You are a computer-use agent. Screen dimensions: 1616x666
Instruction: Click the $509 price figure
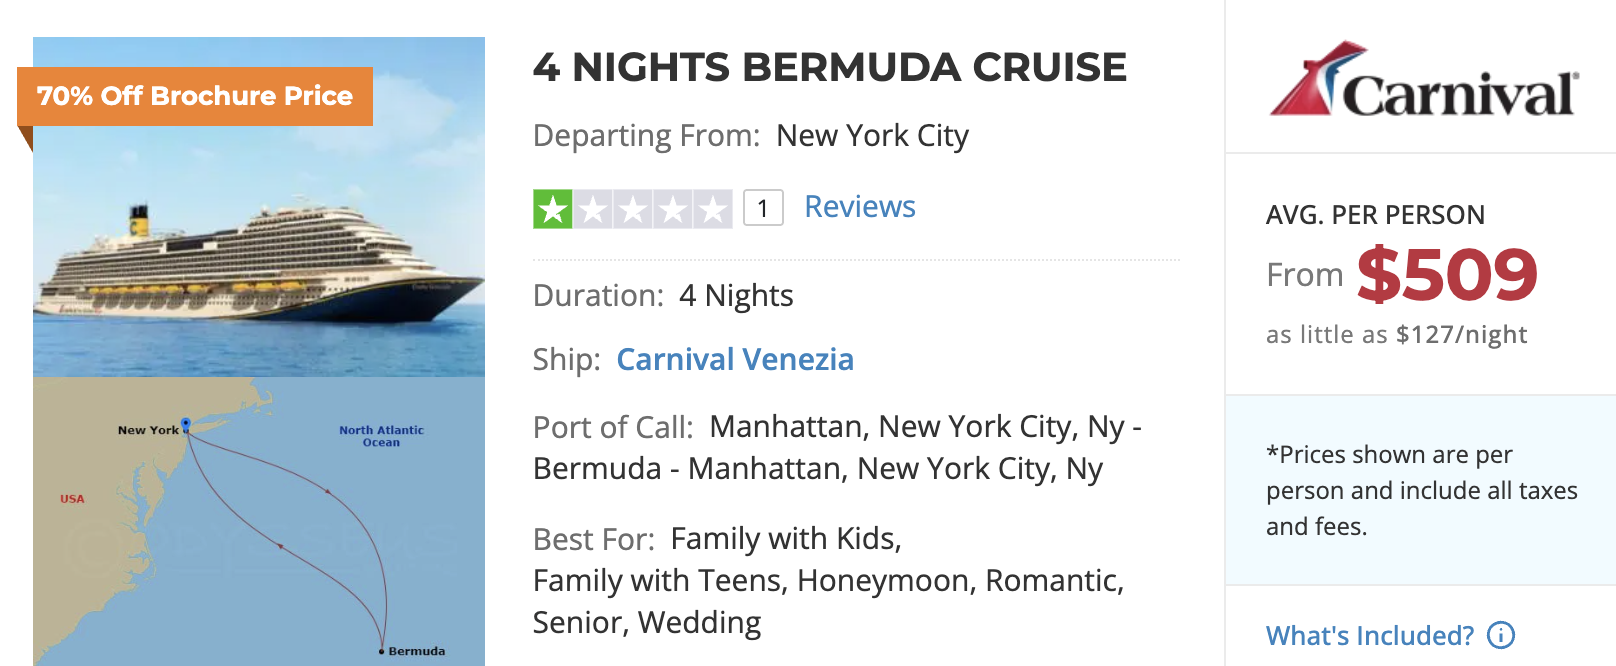click(x=1448, y=274)
